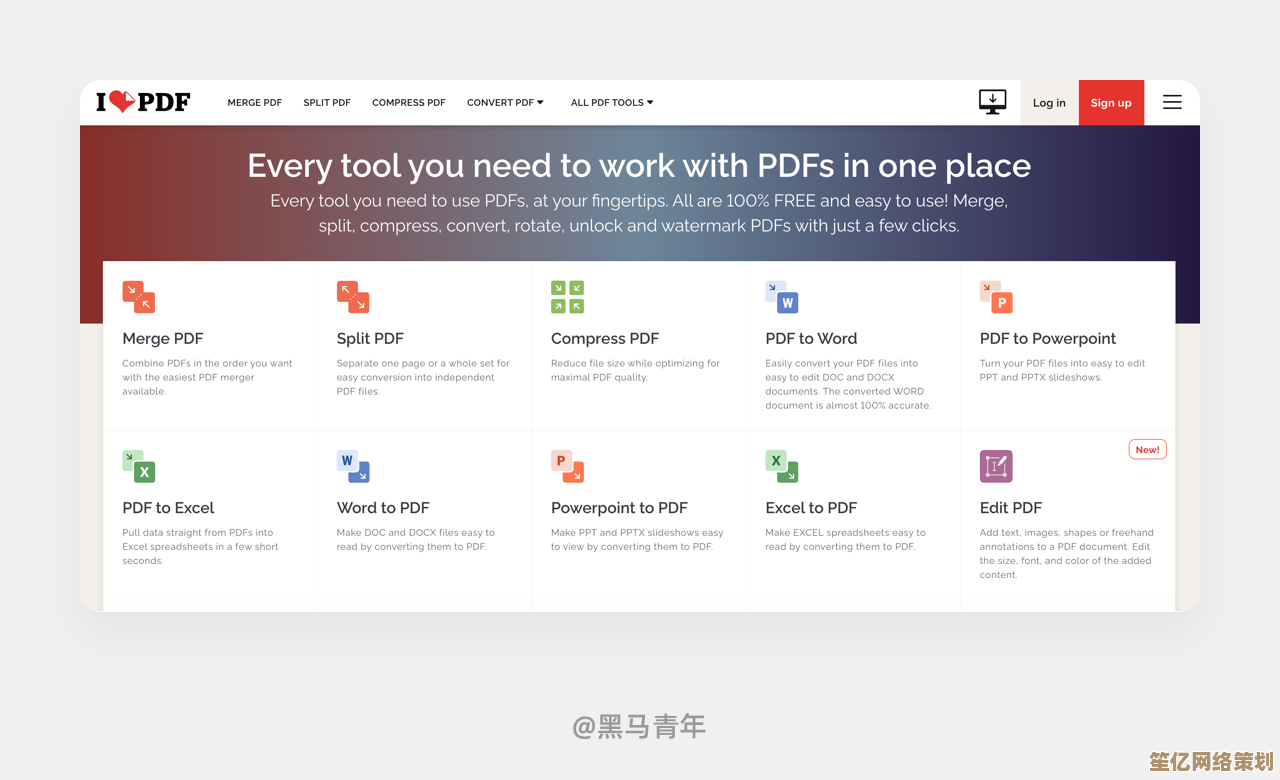
Task: Click the PDF to Powerpoint icon
Action: click(x=996, y=297)
